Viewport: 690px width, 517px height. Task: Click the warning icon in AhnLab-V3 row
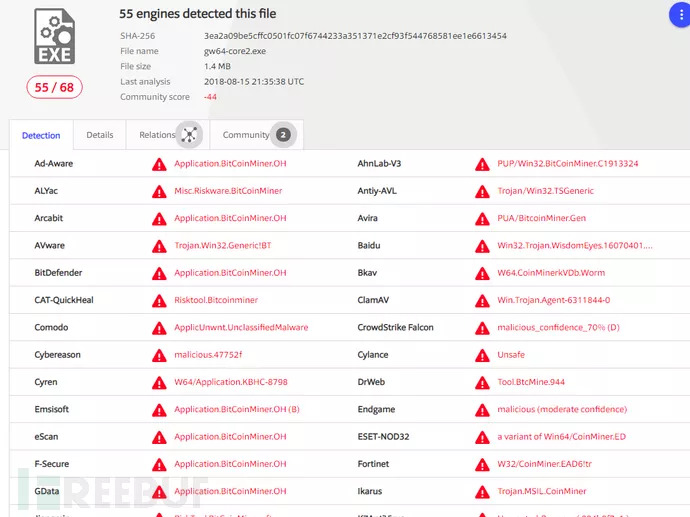pyautogui.click(x=482, y=165)
